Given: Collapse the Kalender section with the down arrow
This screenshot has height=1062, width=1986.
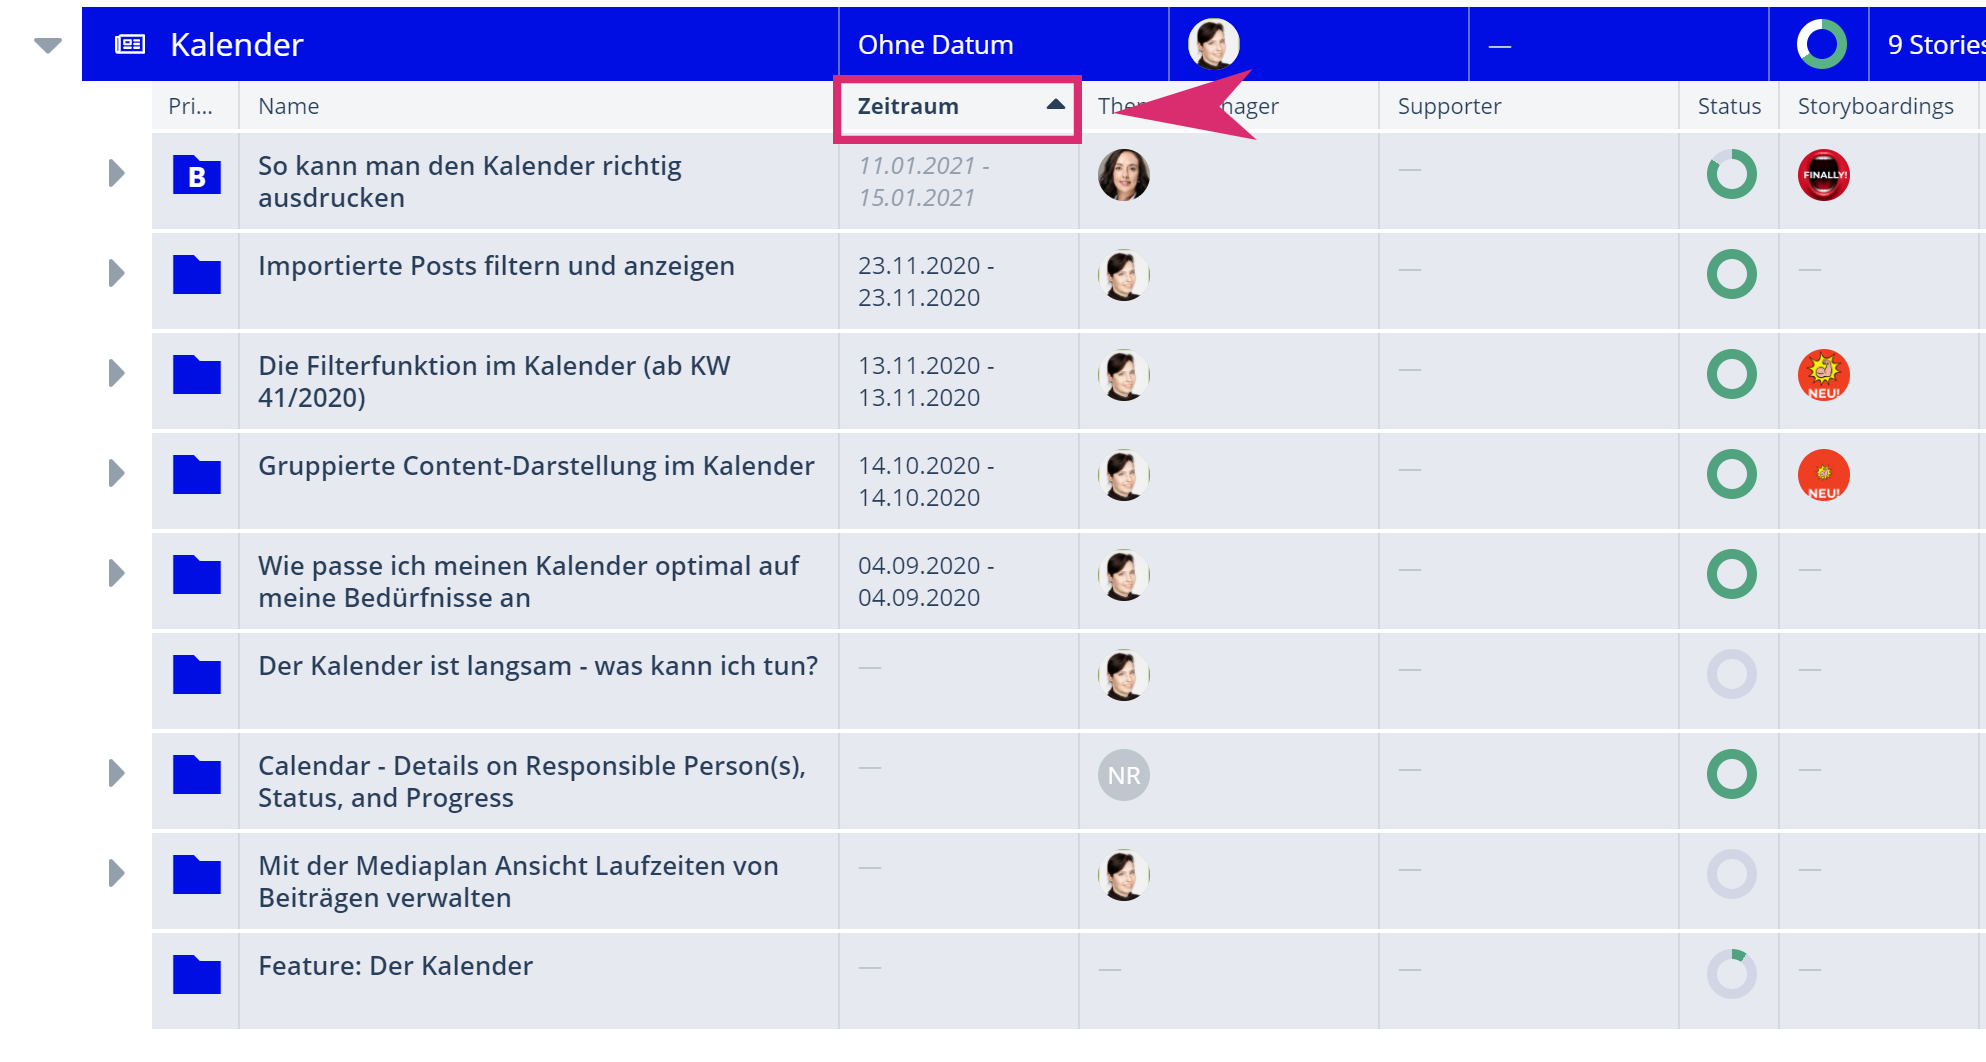Looking at the screenshot, I should click(48, 45).
